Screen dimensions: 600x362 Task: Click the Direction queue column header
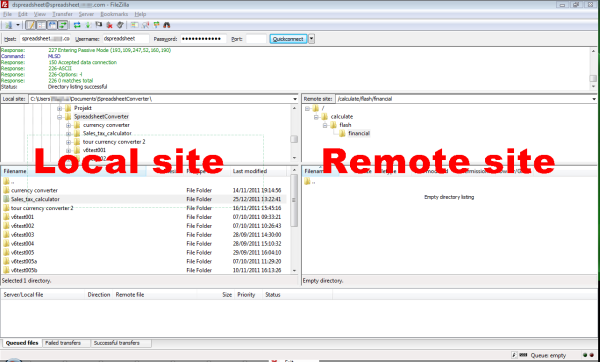coord(99,295)
